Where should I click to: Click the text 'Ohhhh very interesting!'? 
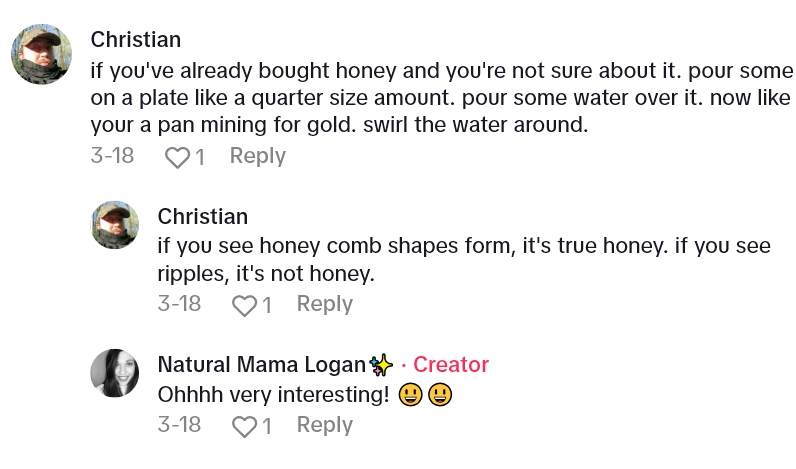[x=272, y=395]
